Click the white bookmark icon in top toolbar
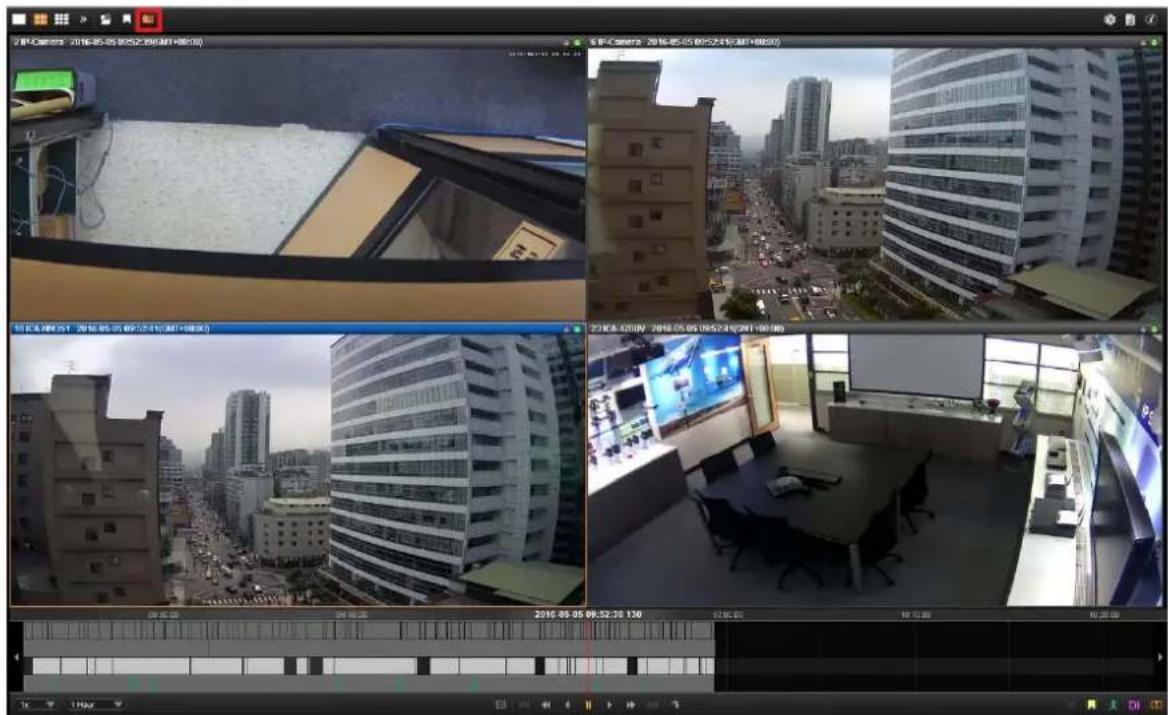 127,19
